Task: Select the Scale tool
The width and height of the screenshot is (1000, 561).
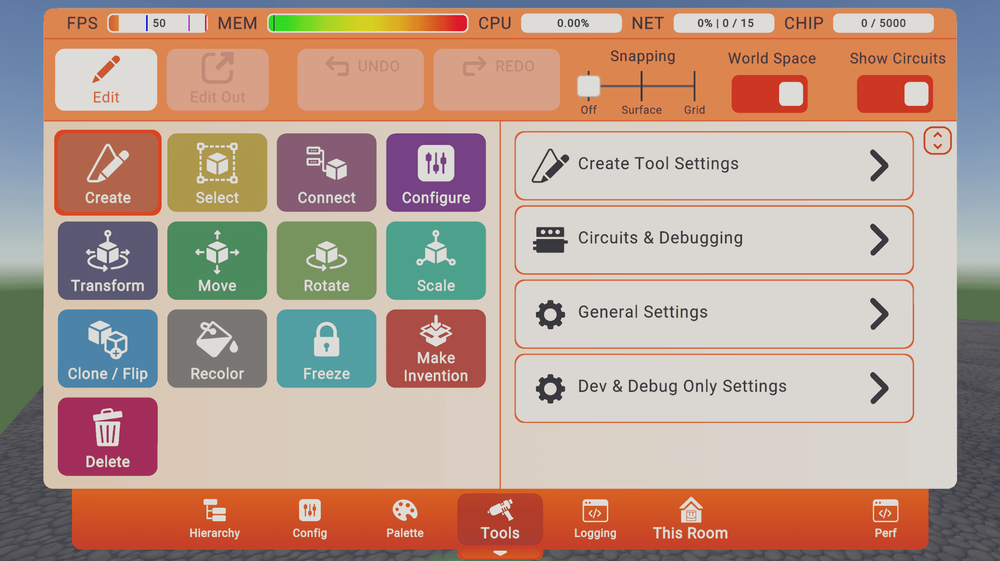Action: pos(436,261)
